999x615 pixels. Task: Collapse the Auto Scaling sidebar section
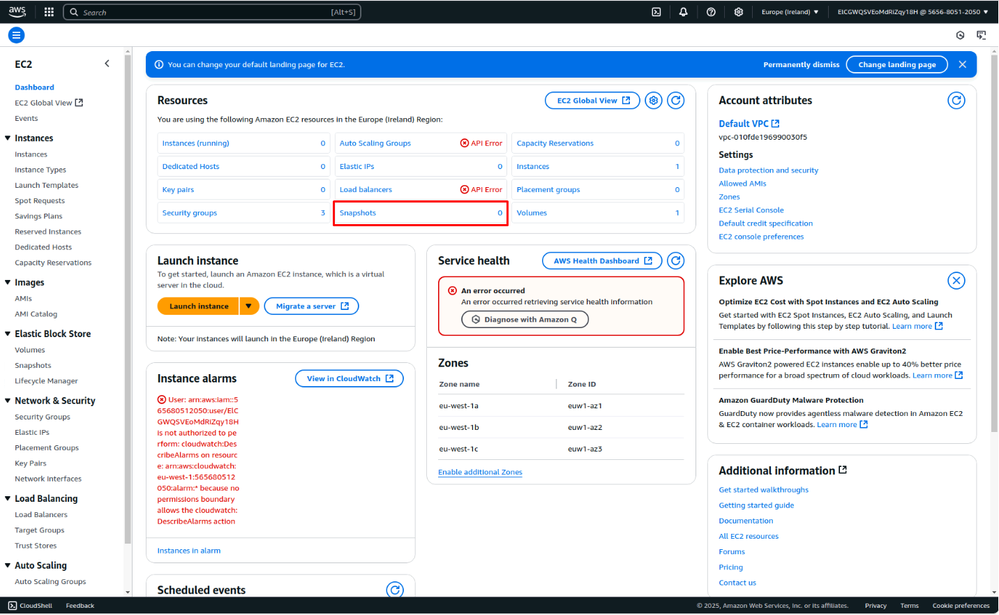click(8, 565)
